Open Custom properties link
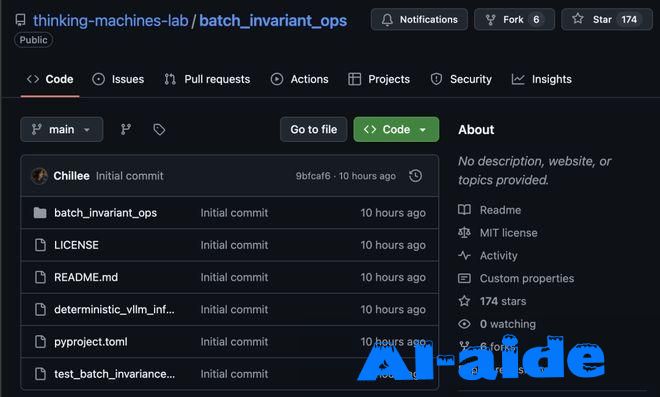 pos(527,279)
